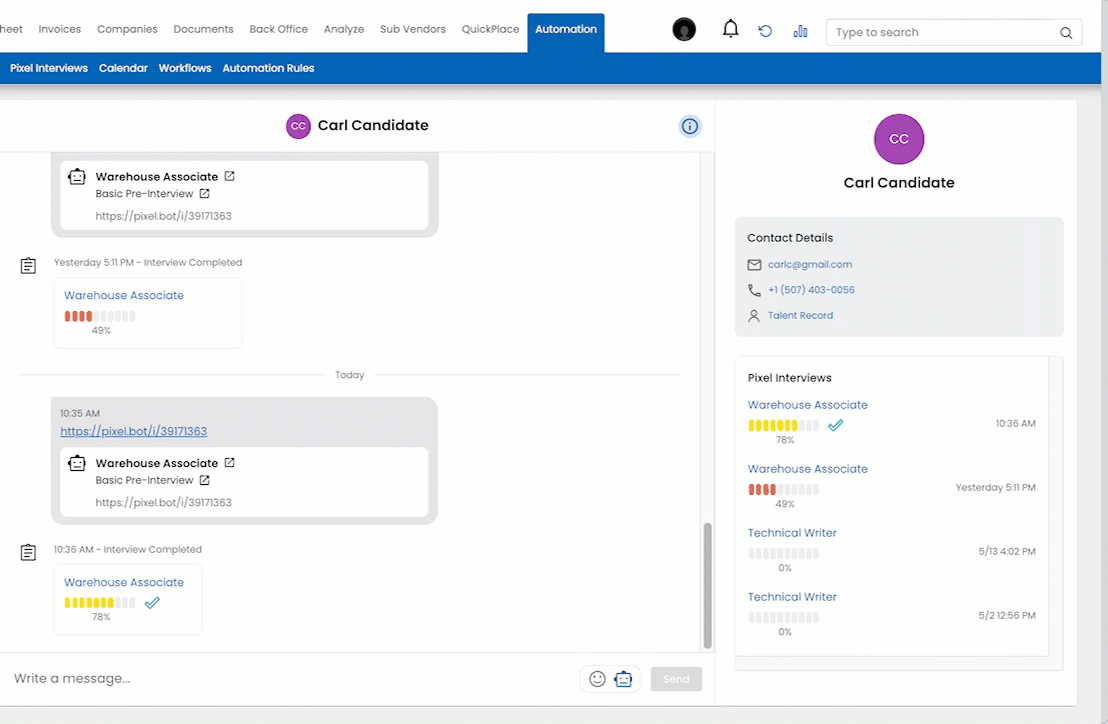1108x724 pixels.
Task: Click clipboard icon beside Yesterday 5:11 PM entry
Action: 28,266
